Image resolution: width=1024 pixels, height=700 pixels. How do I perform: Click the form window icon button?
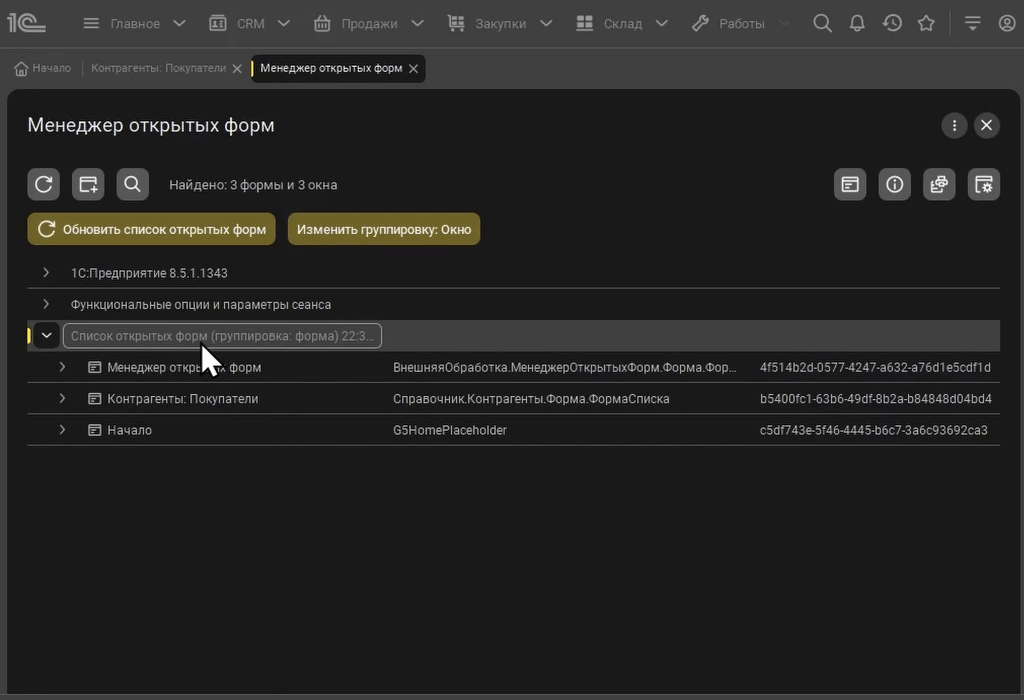850,184
